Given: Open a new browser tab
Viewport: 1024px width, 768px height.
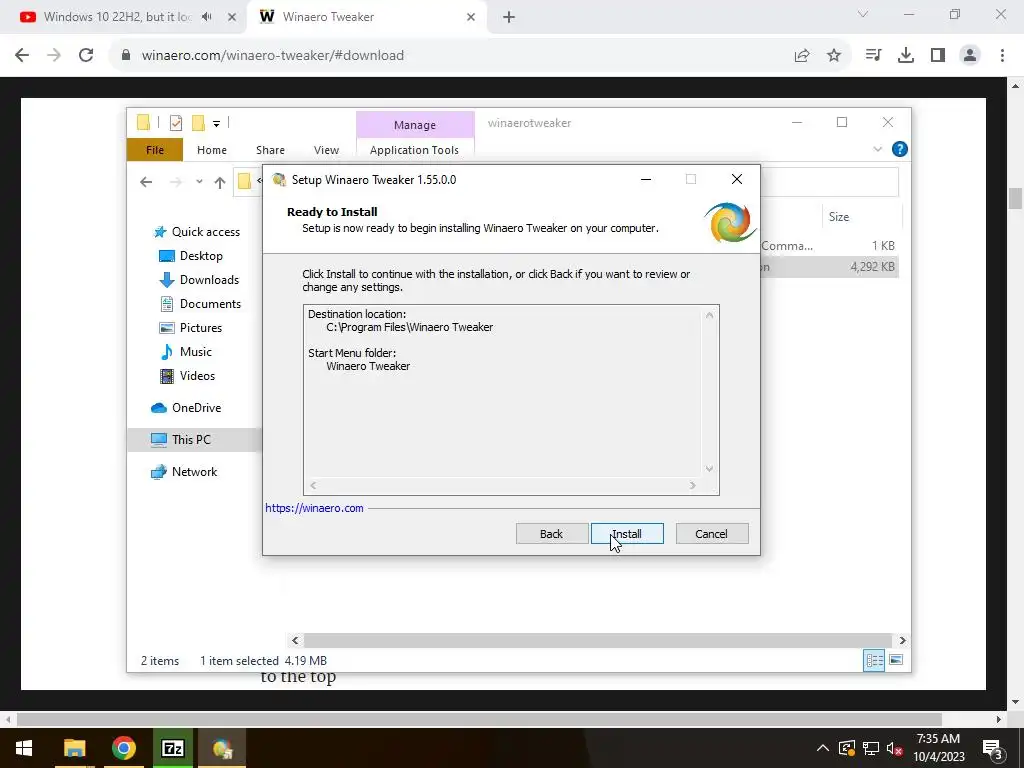Looking at the screenshot, I should [x=509, y=17].
